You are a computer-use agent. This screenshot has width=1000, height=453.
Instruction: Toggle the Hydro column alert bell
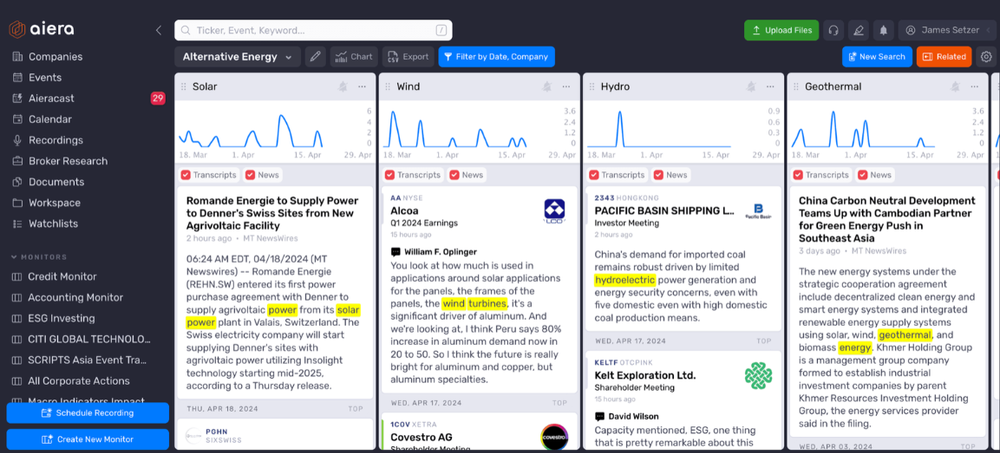coord(751,87)
